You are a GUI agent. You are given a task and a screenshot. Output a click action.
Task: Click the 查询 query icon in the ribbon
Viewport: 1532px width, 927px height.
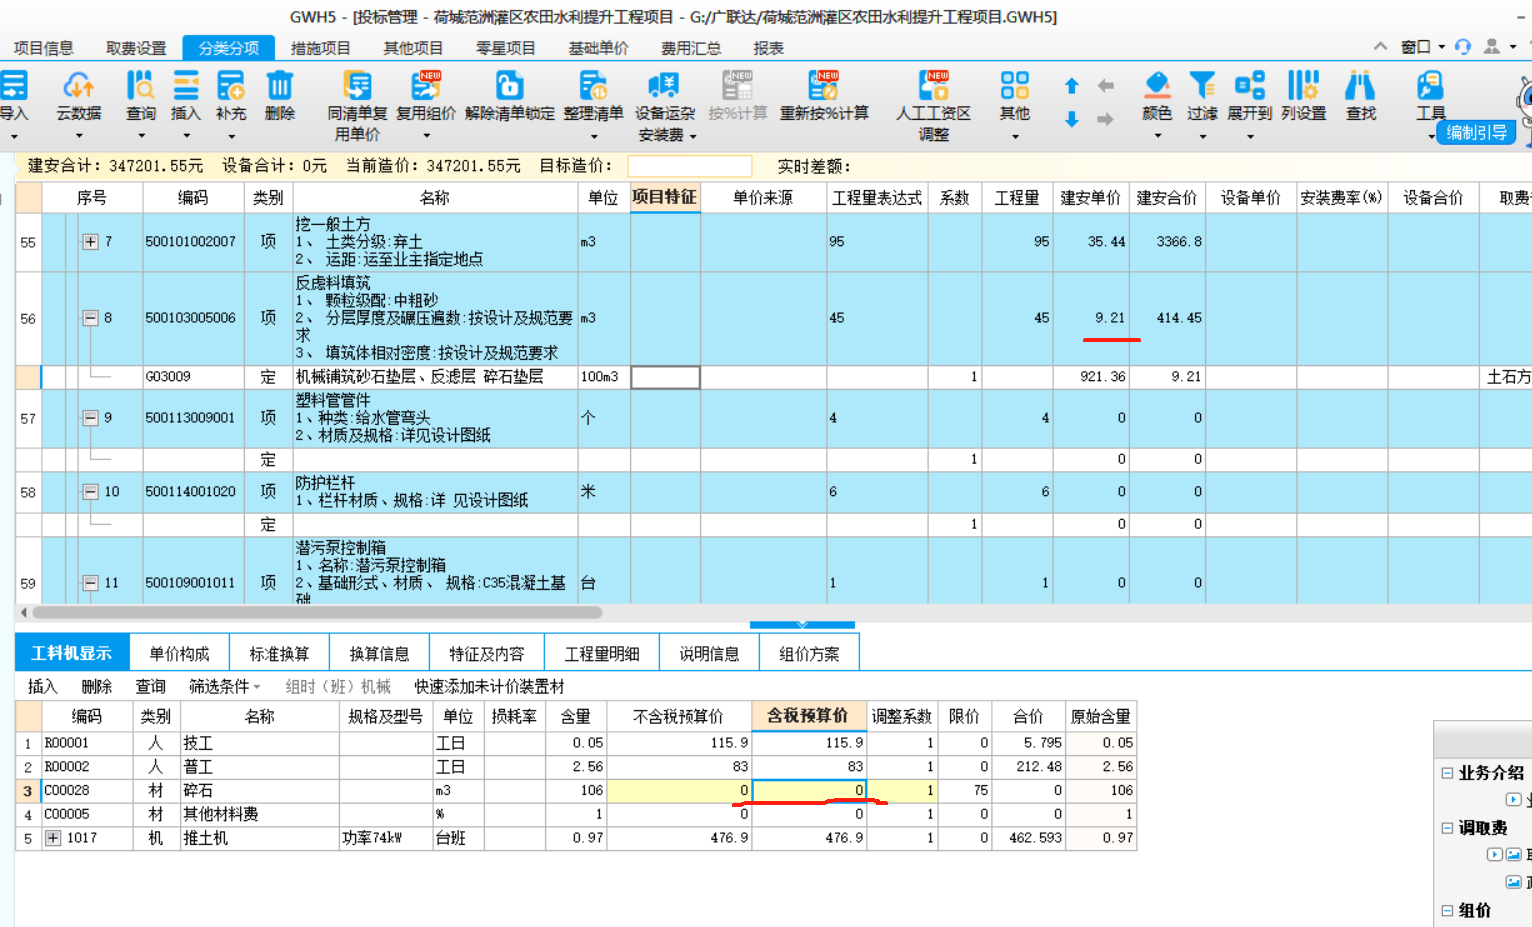pyautogui.click(x=140, y=86)
